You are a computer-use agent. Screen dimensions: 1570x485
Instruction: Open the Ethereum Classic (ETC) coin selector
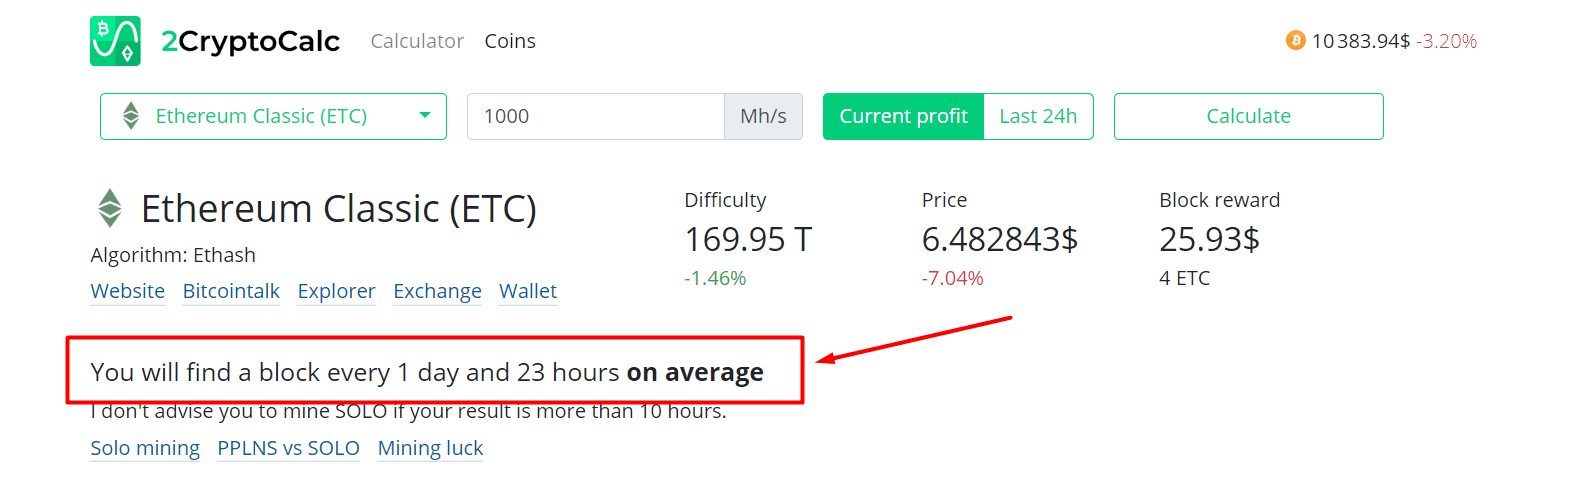tap(262, 116)
